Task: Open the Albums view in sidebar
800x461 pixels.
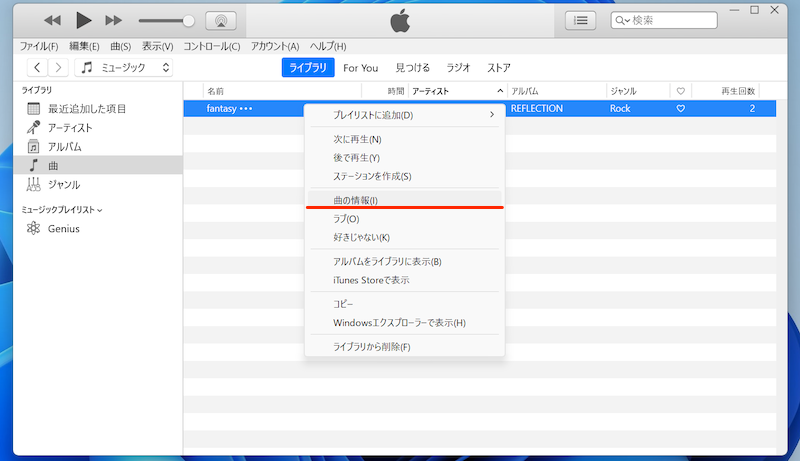Action: 65,146
